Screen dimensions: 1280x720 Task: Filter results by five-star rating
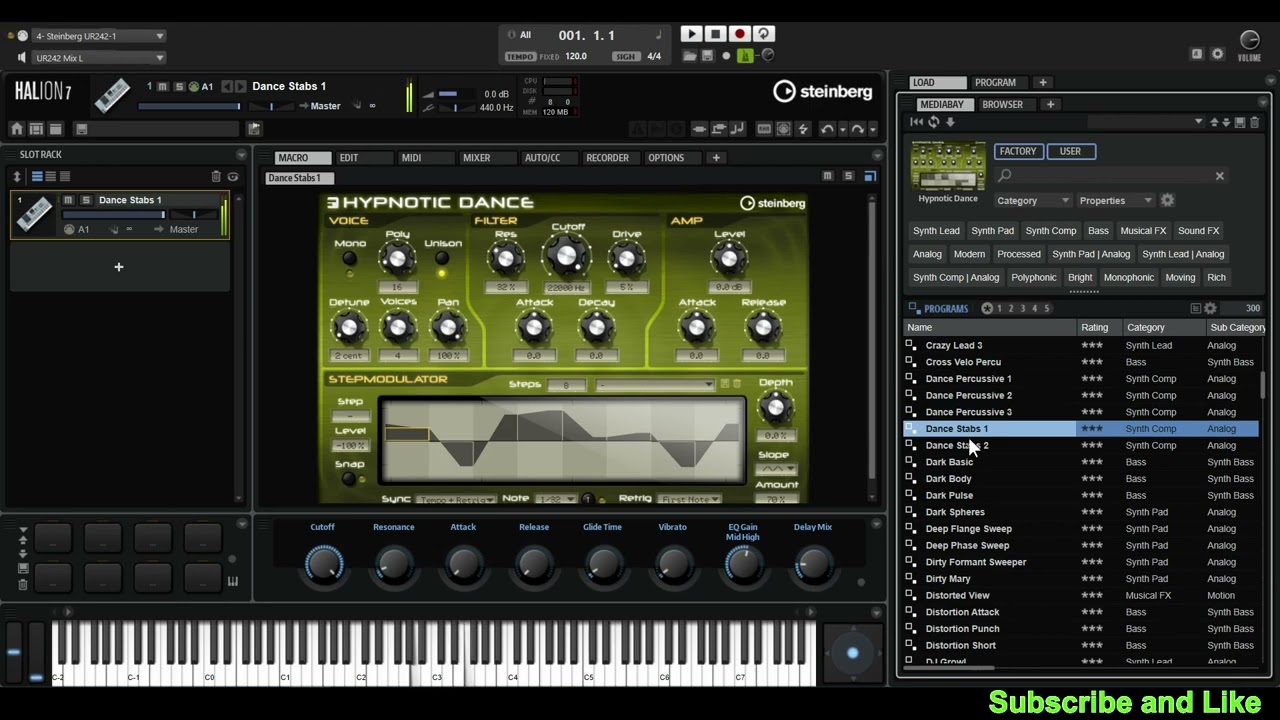[x=1047, y=309]
